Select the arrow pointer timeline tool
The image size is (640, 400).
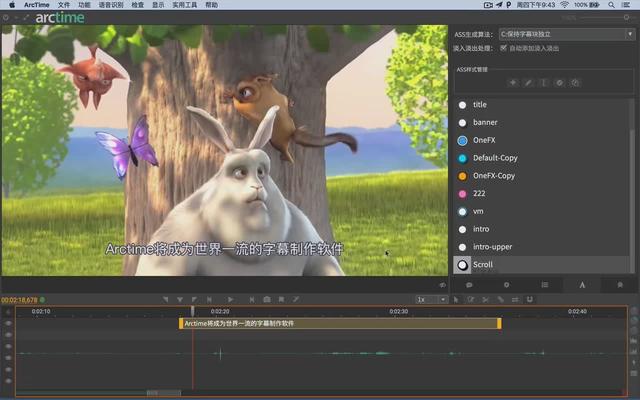456,300
